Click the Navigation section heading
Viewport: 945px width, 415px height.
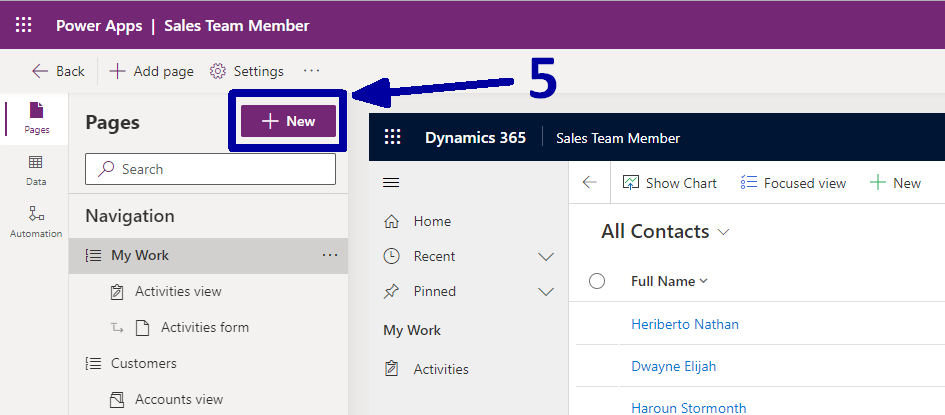tap(130, 216)
